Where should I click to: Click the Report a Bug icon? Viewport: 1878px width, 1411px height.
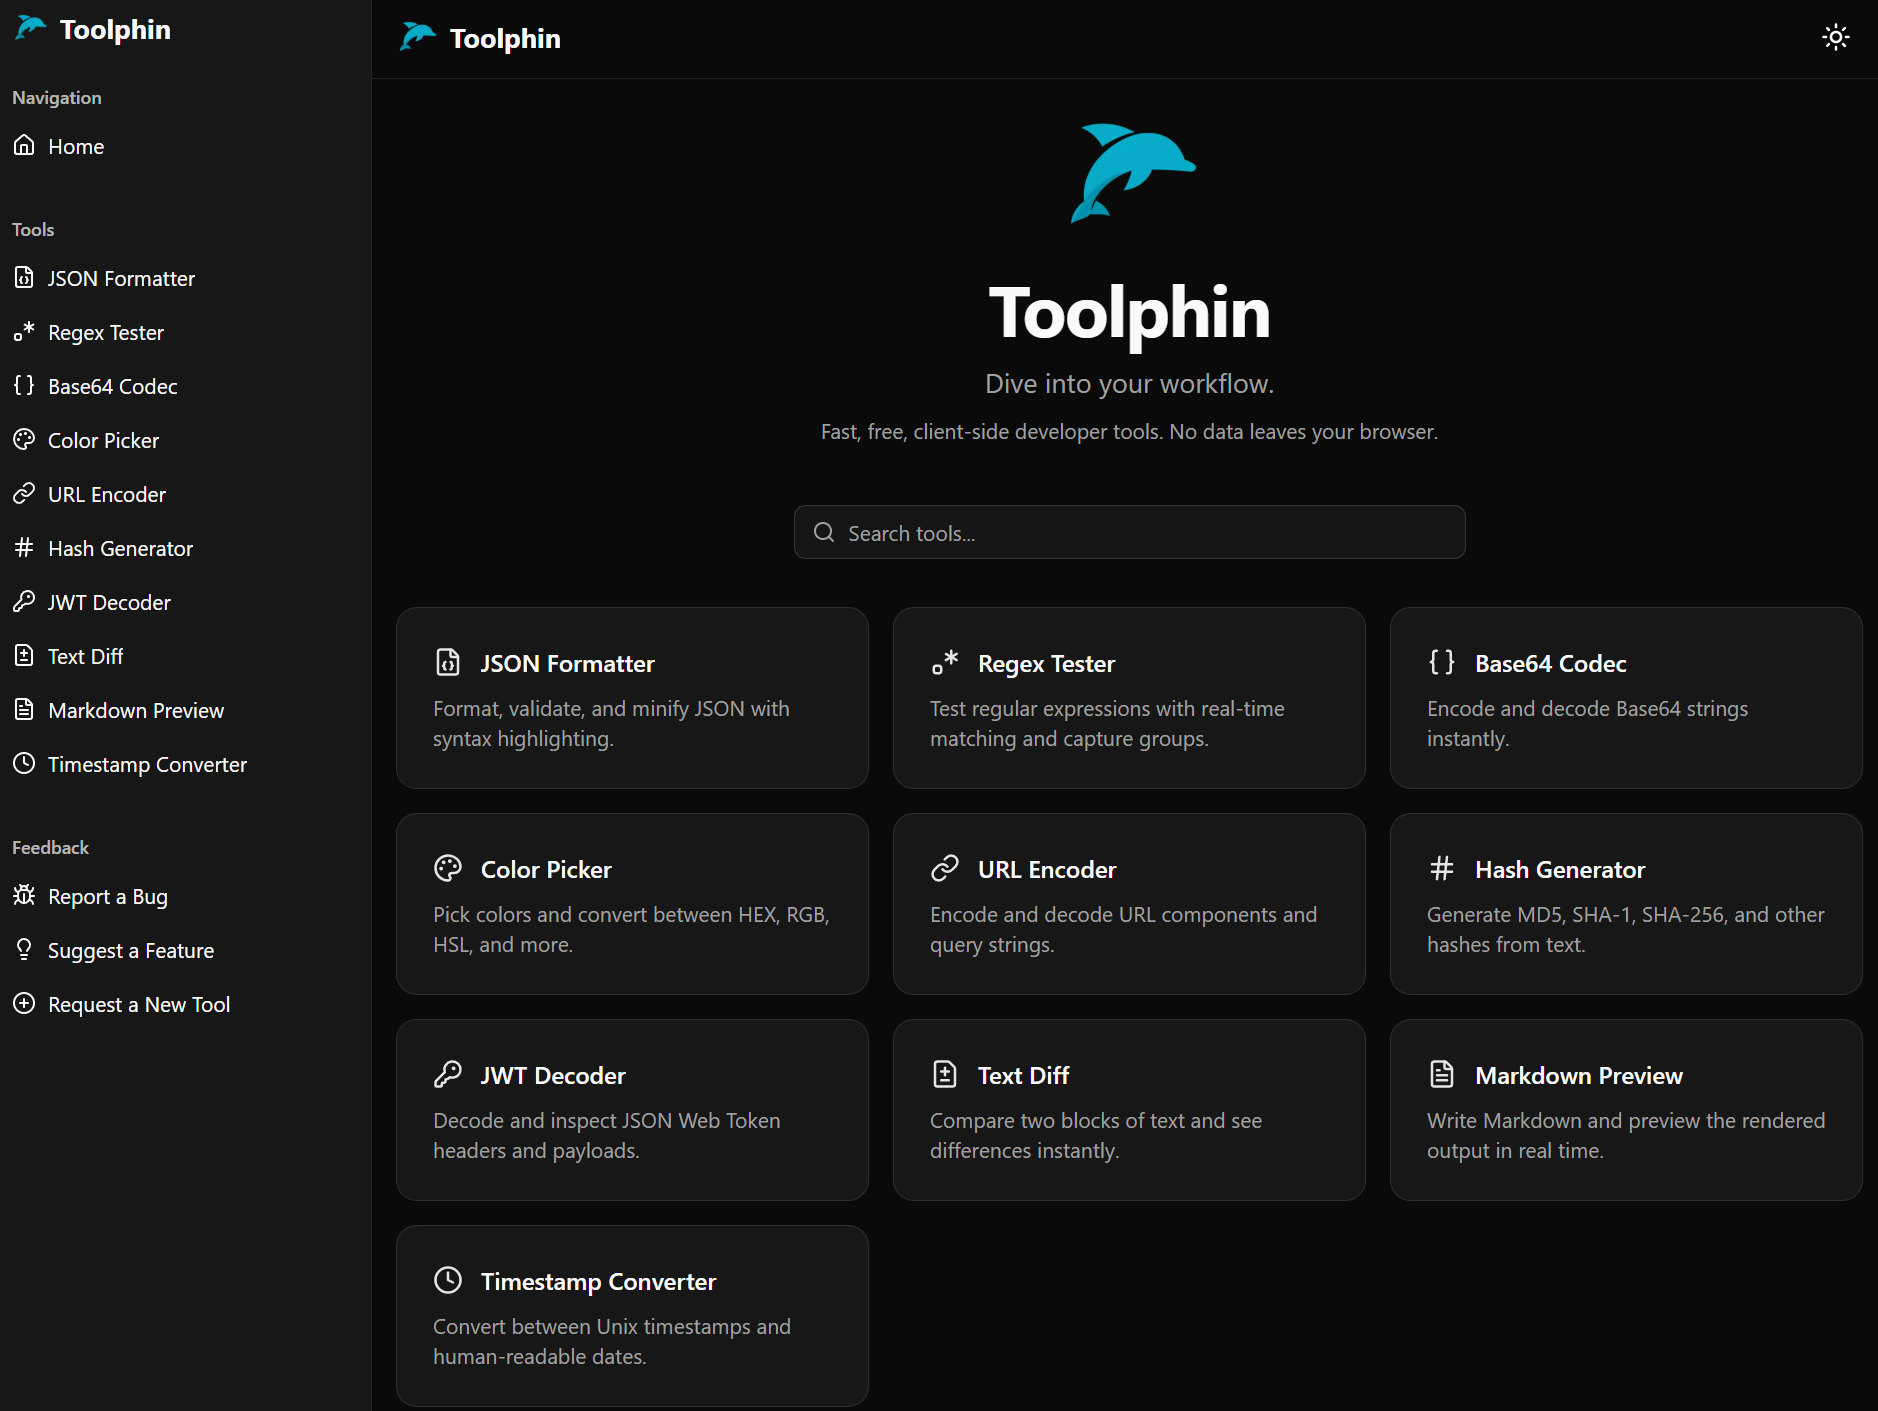[25, 896]
